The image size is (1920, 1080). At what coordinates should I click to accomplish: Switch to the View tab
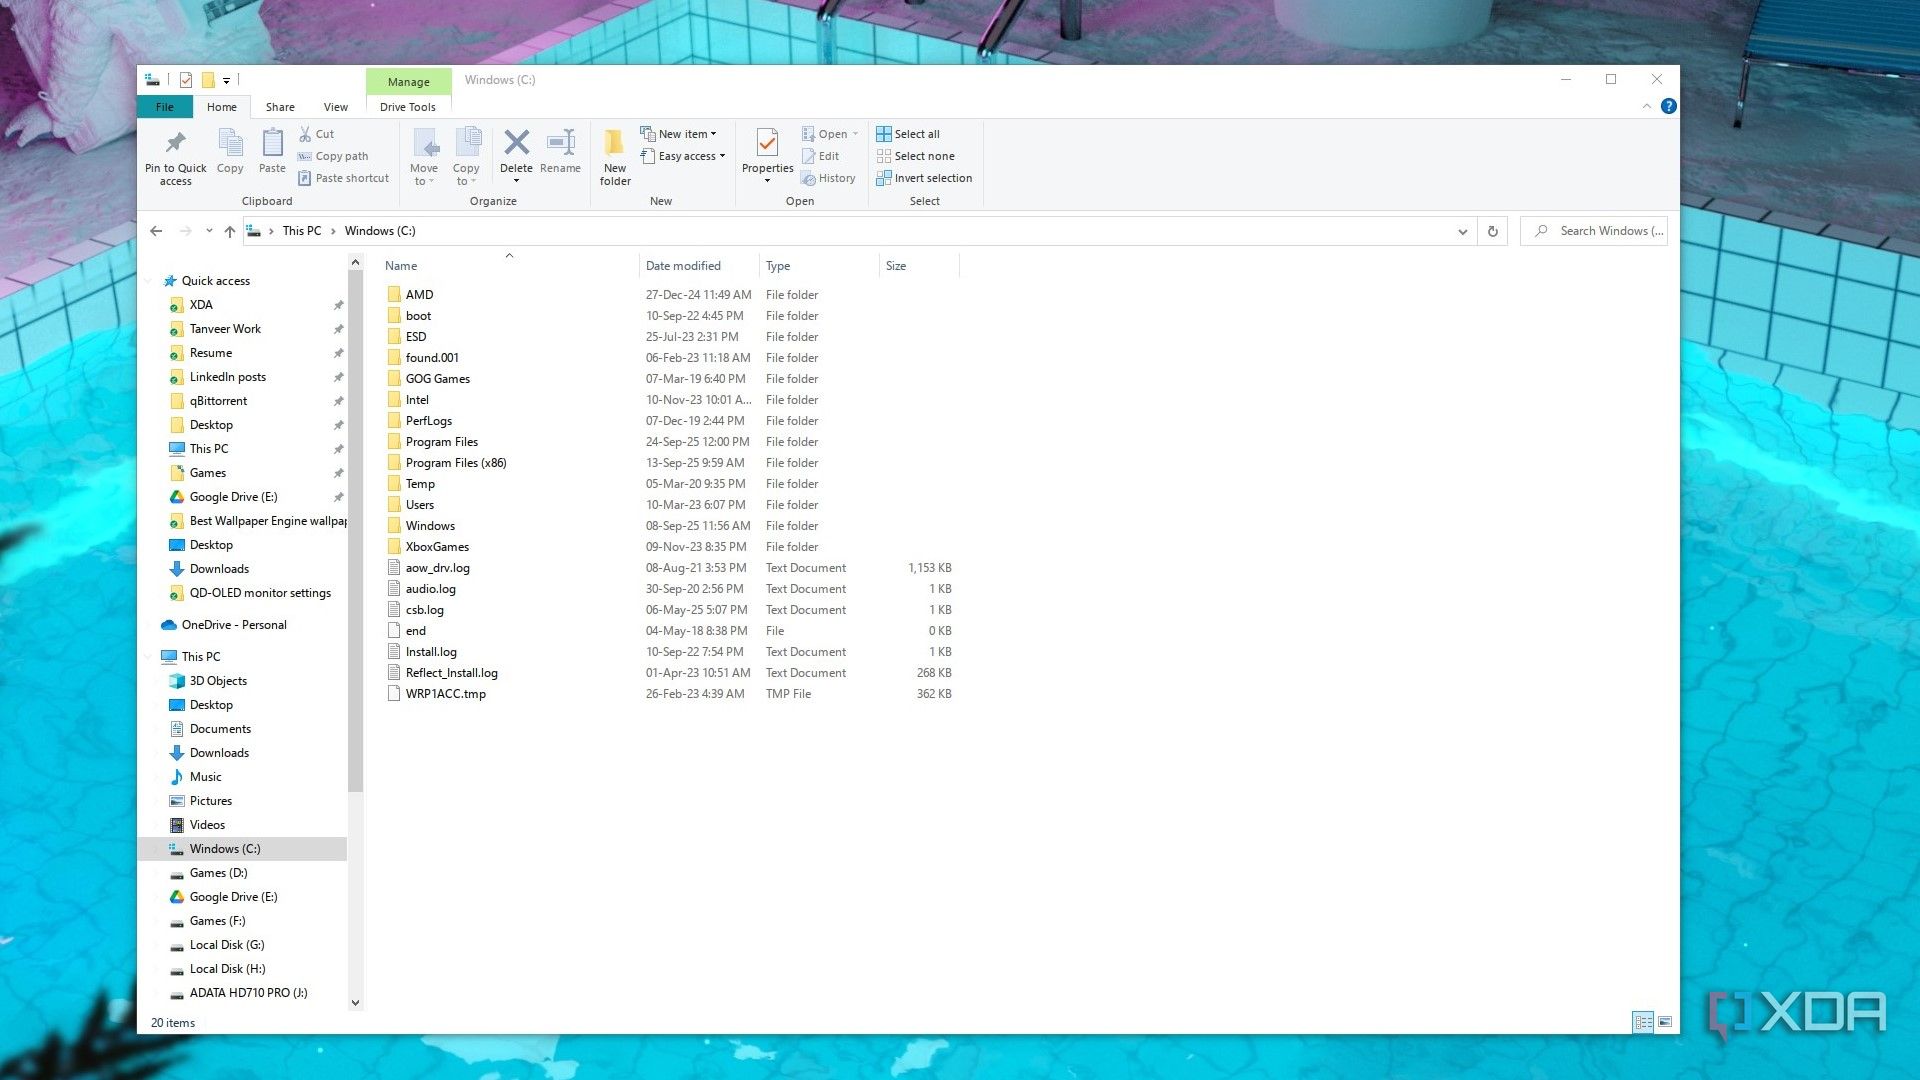coord(336,107)
